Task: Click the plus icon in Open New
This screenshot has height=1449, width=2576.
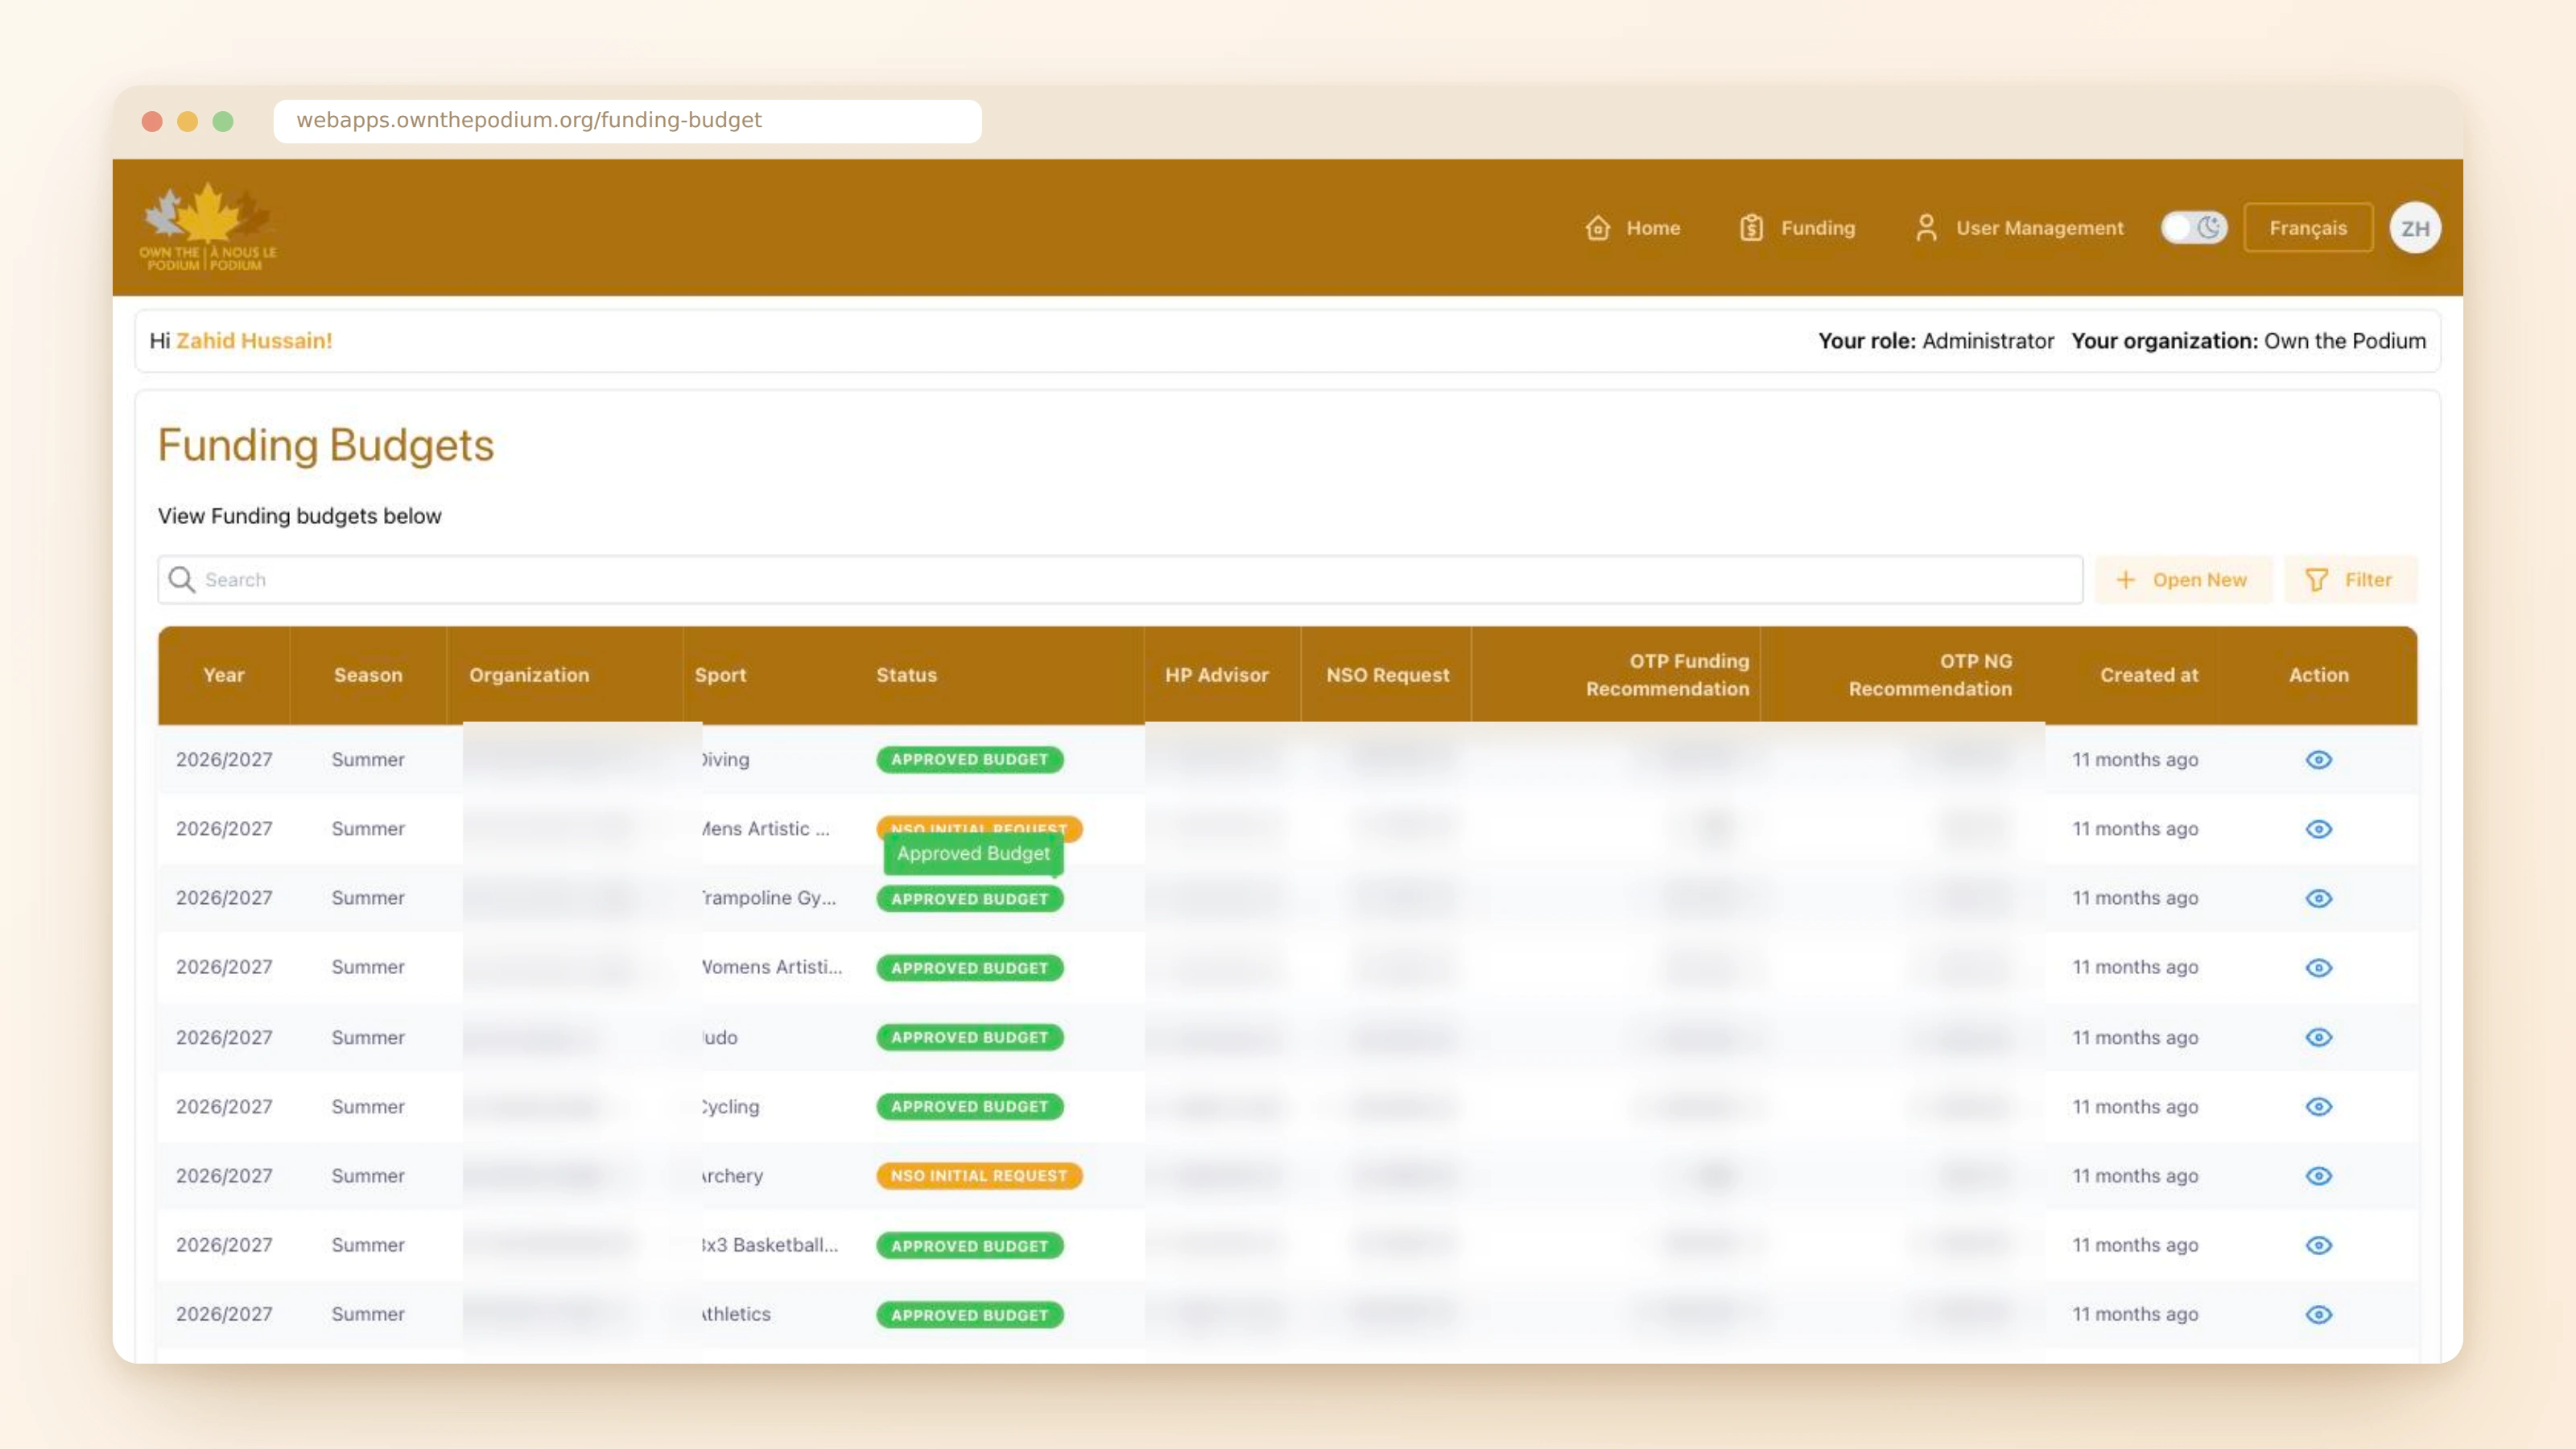Action: (x=2125, y=580)
